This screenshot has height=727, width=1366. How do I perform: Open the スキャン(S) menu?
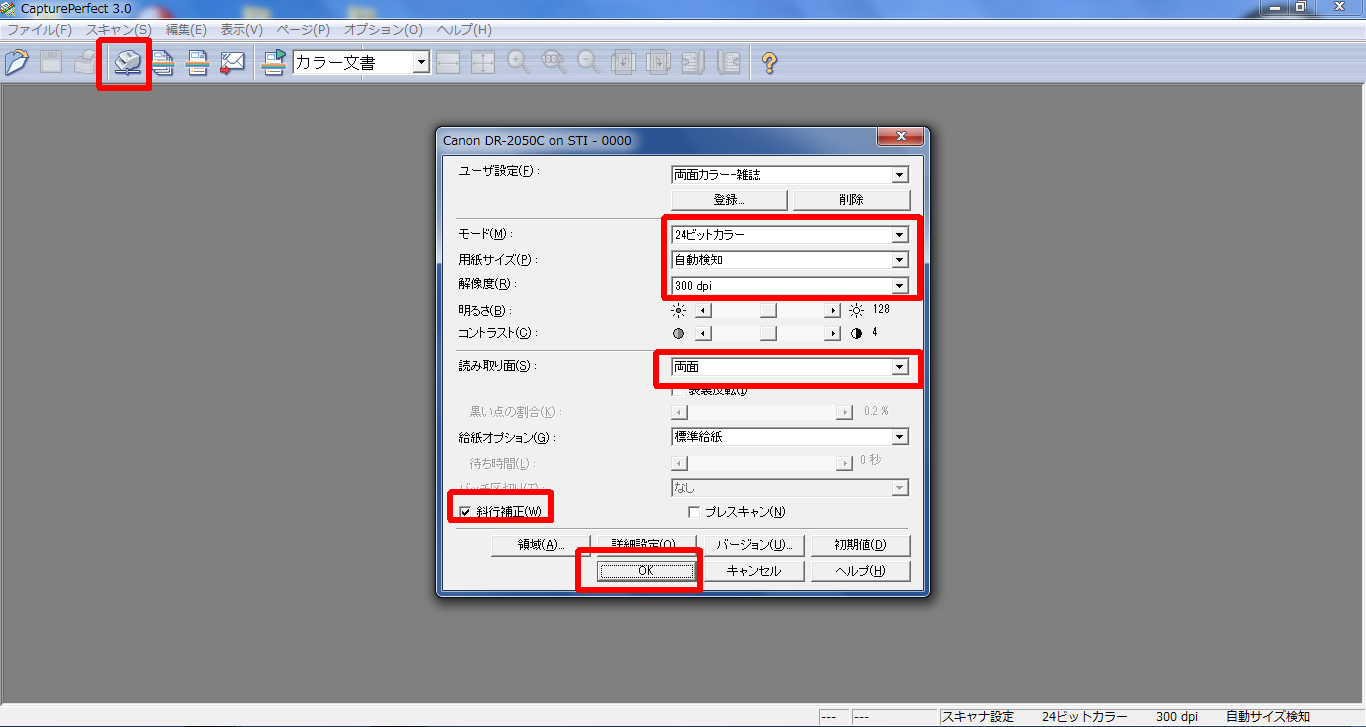118,30
